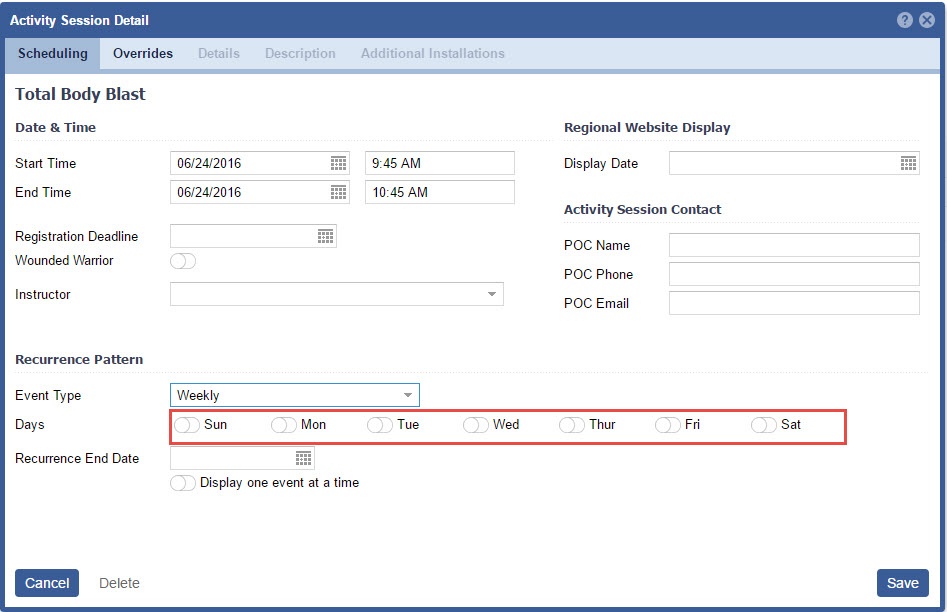Toggle Display one event at a time
The height and width of the screenshot is (612, 947).
click(183, 483)
